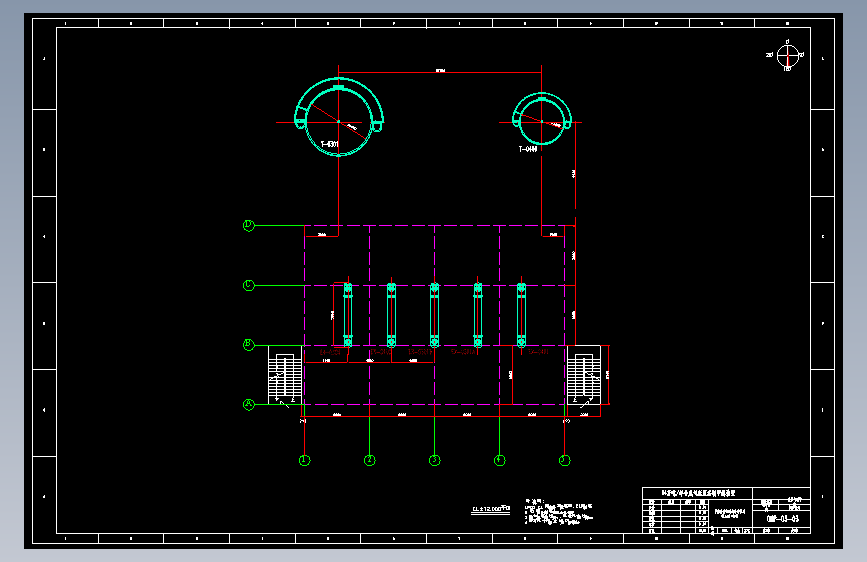This screenshot has height=562, width=867.
Task: Click the notes text block near title block
Action: click(558, 512)
